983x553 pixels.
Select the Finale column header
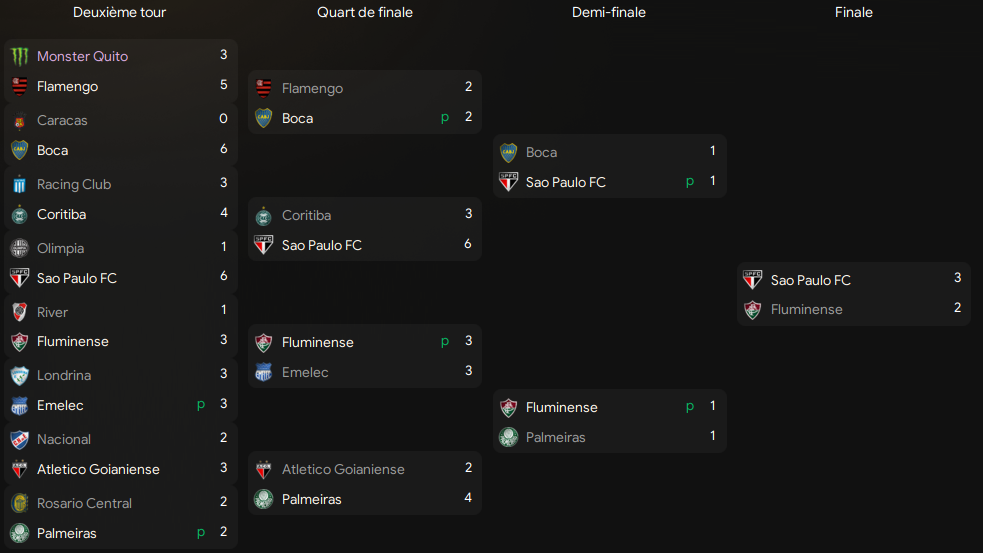(854, 13)
